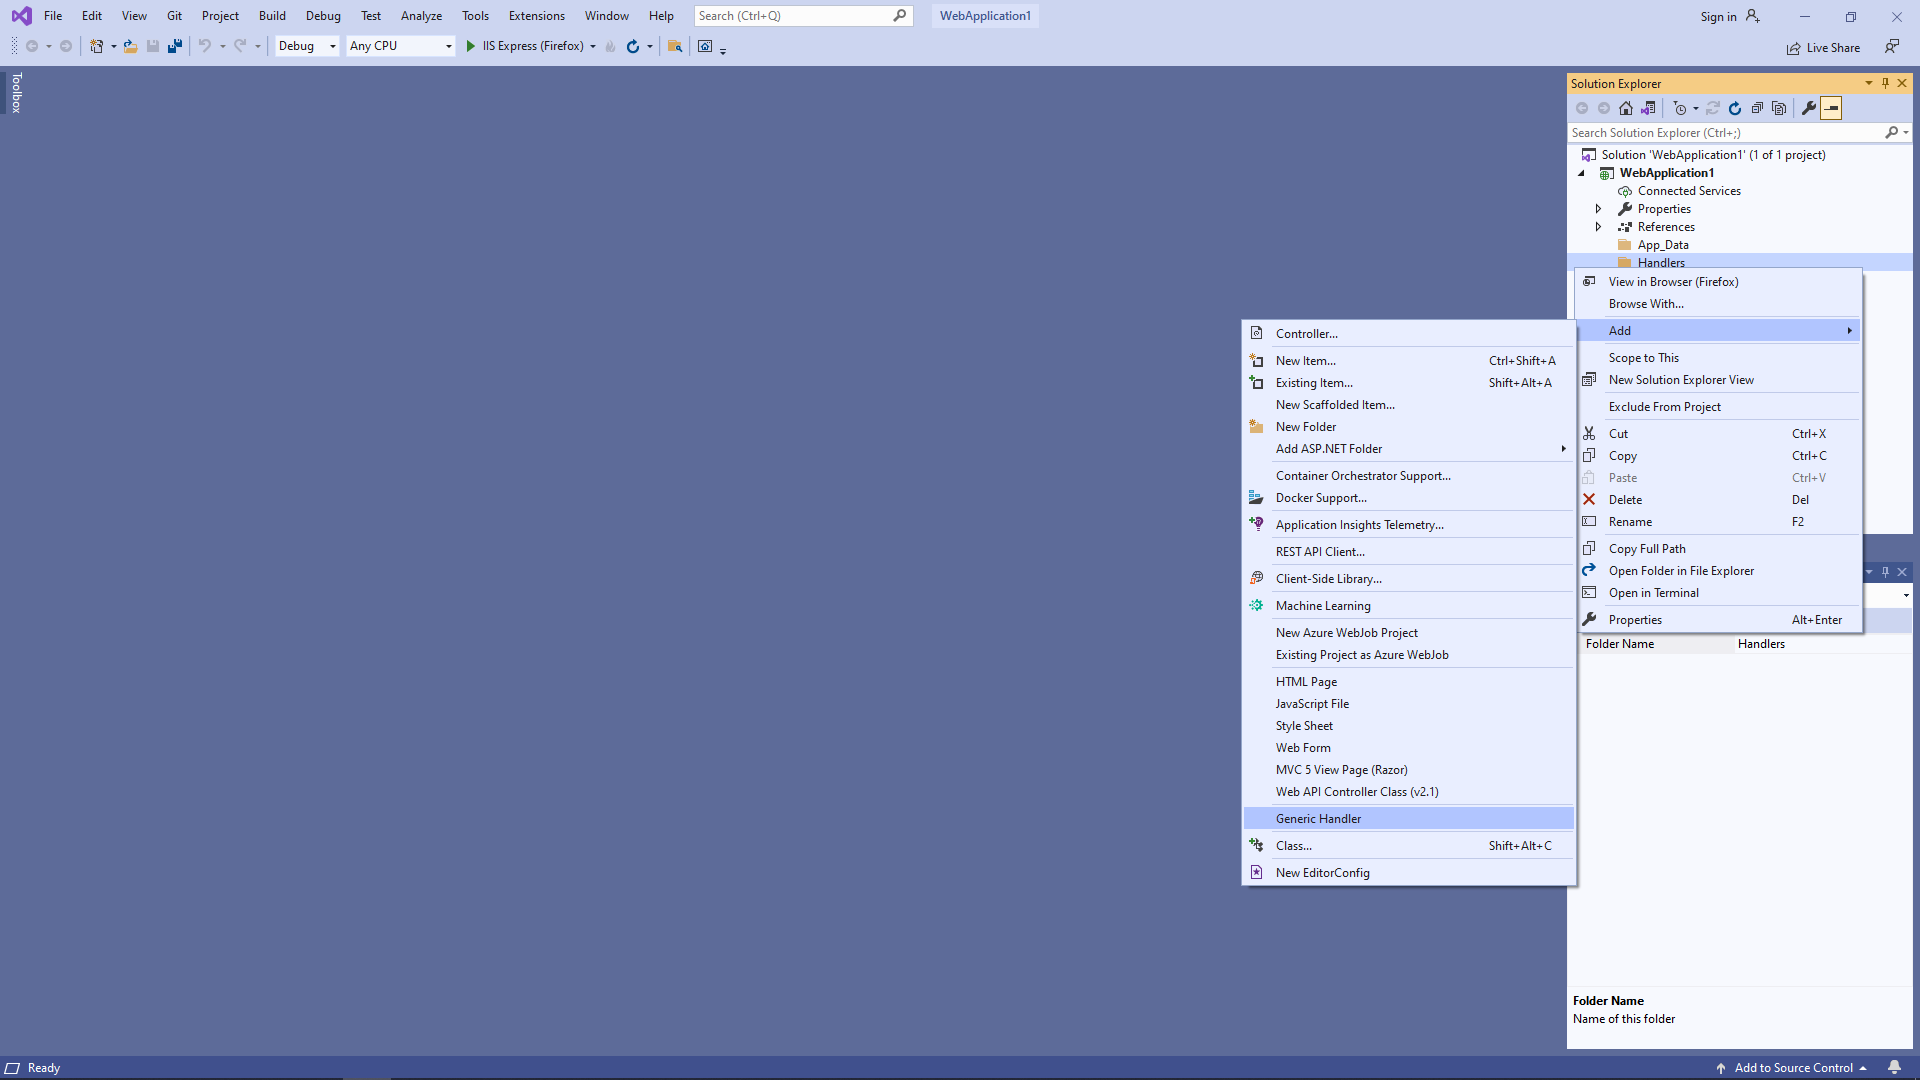The height and width of the screenshot is (1080, 1920).
Task: Toggle the Show All Files icon
Action: (x=1779, y=108)
